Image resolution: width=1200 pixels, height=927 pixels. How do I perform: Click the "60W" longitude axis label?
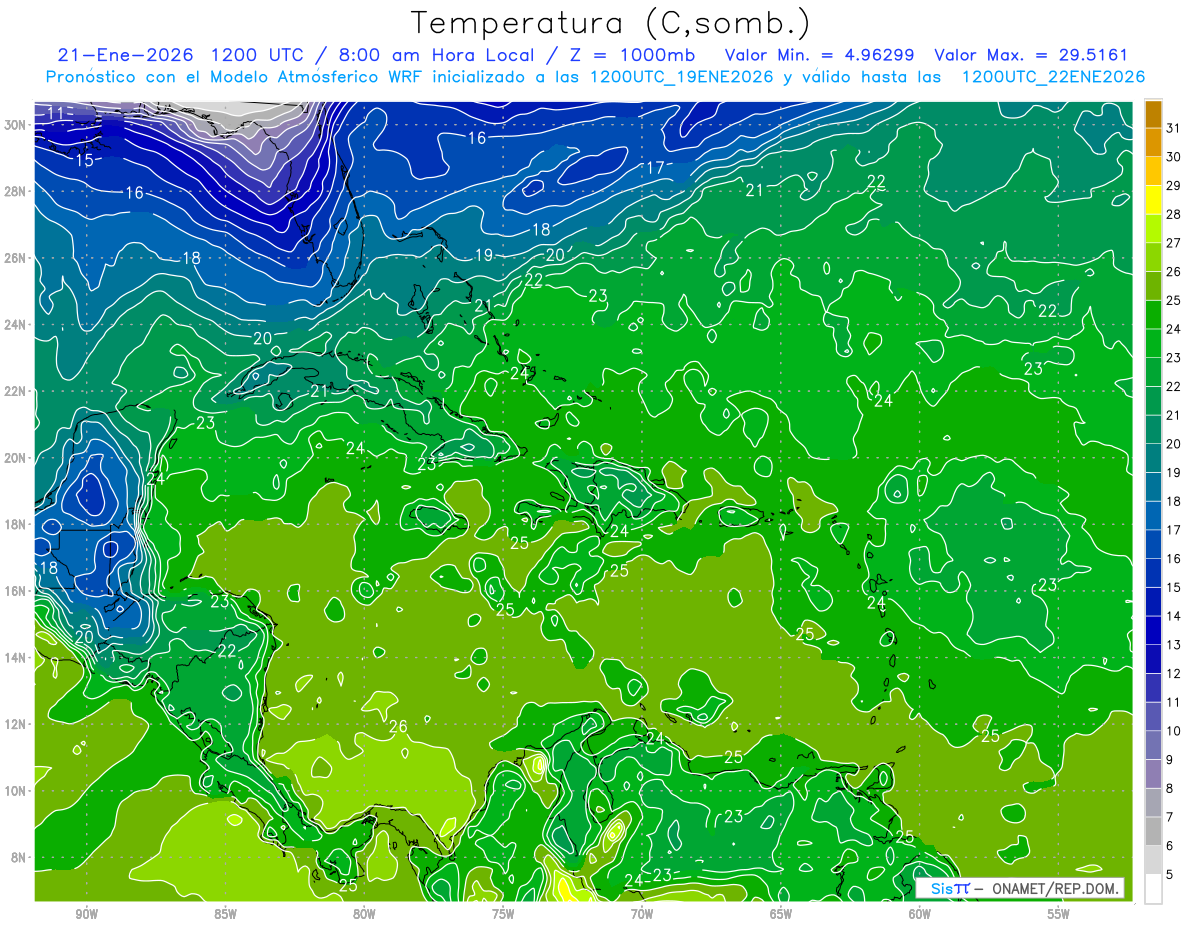(920, 914)
